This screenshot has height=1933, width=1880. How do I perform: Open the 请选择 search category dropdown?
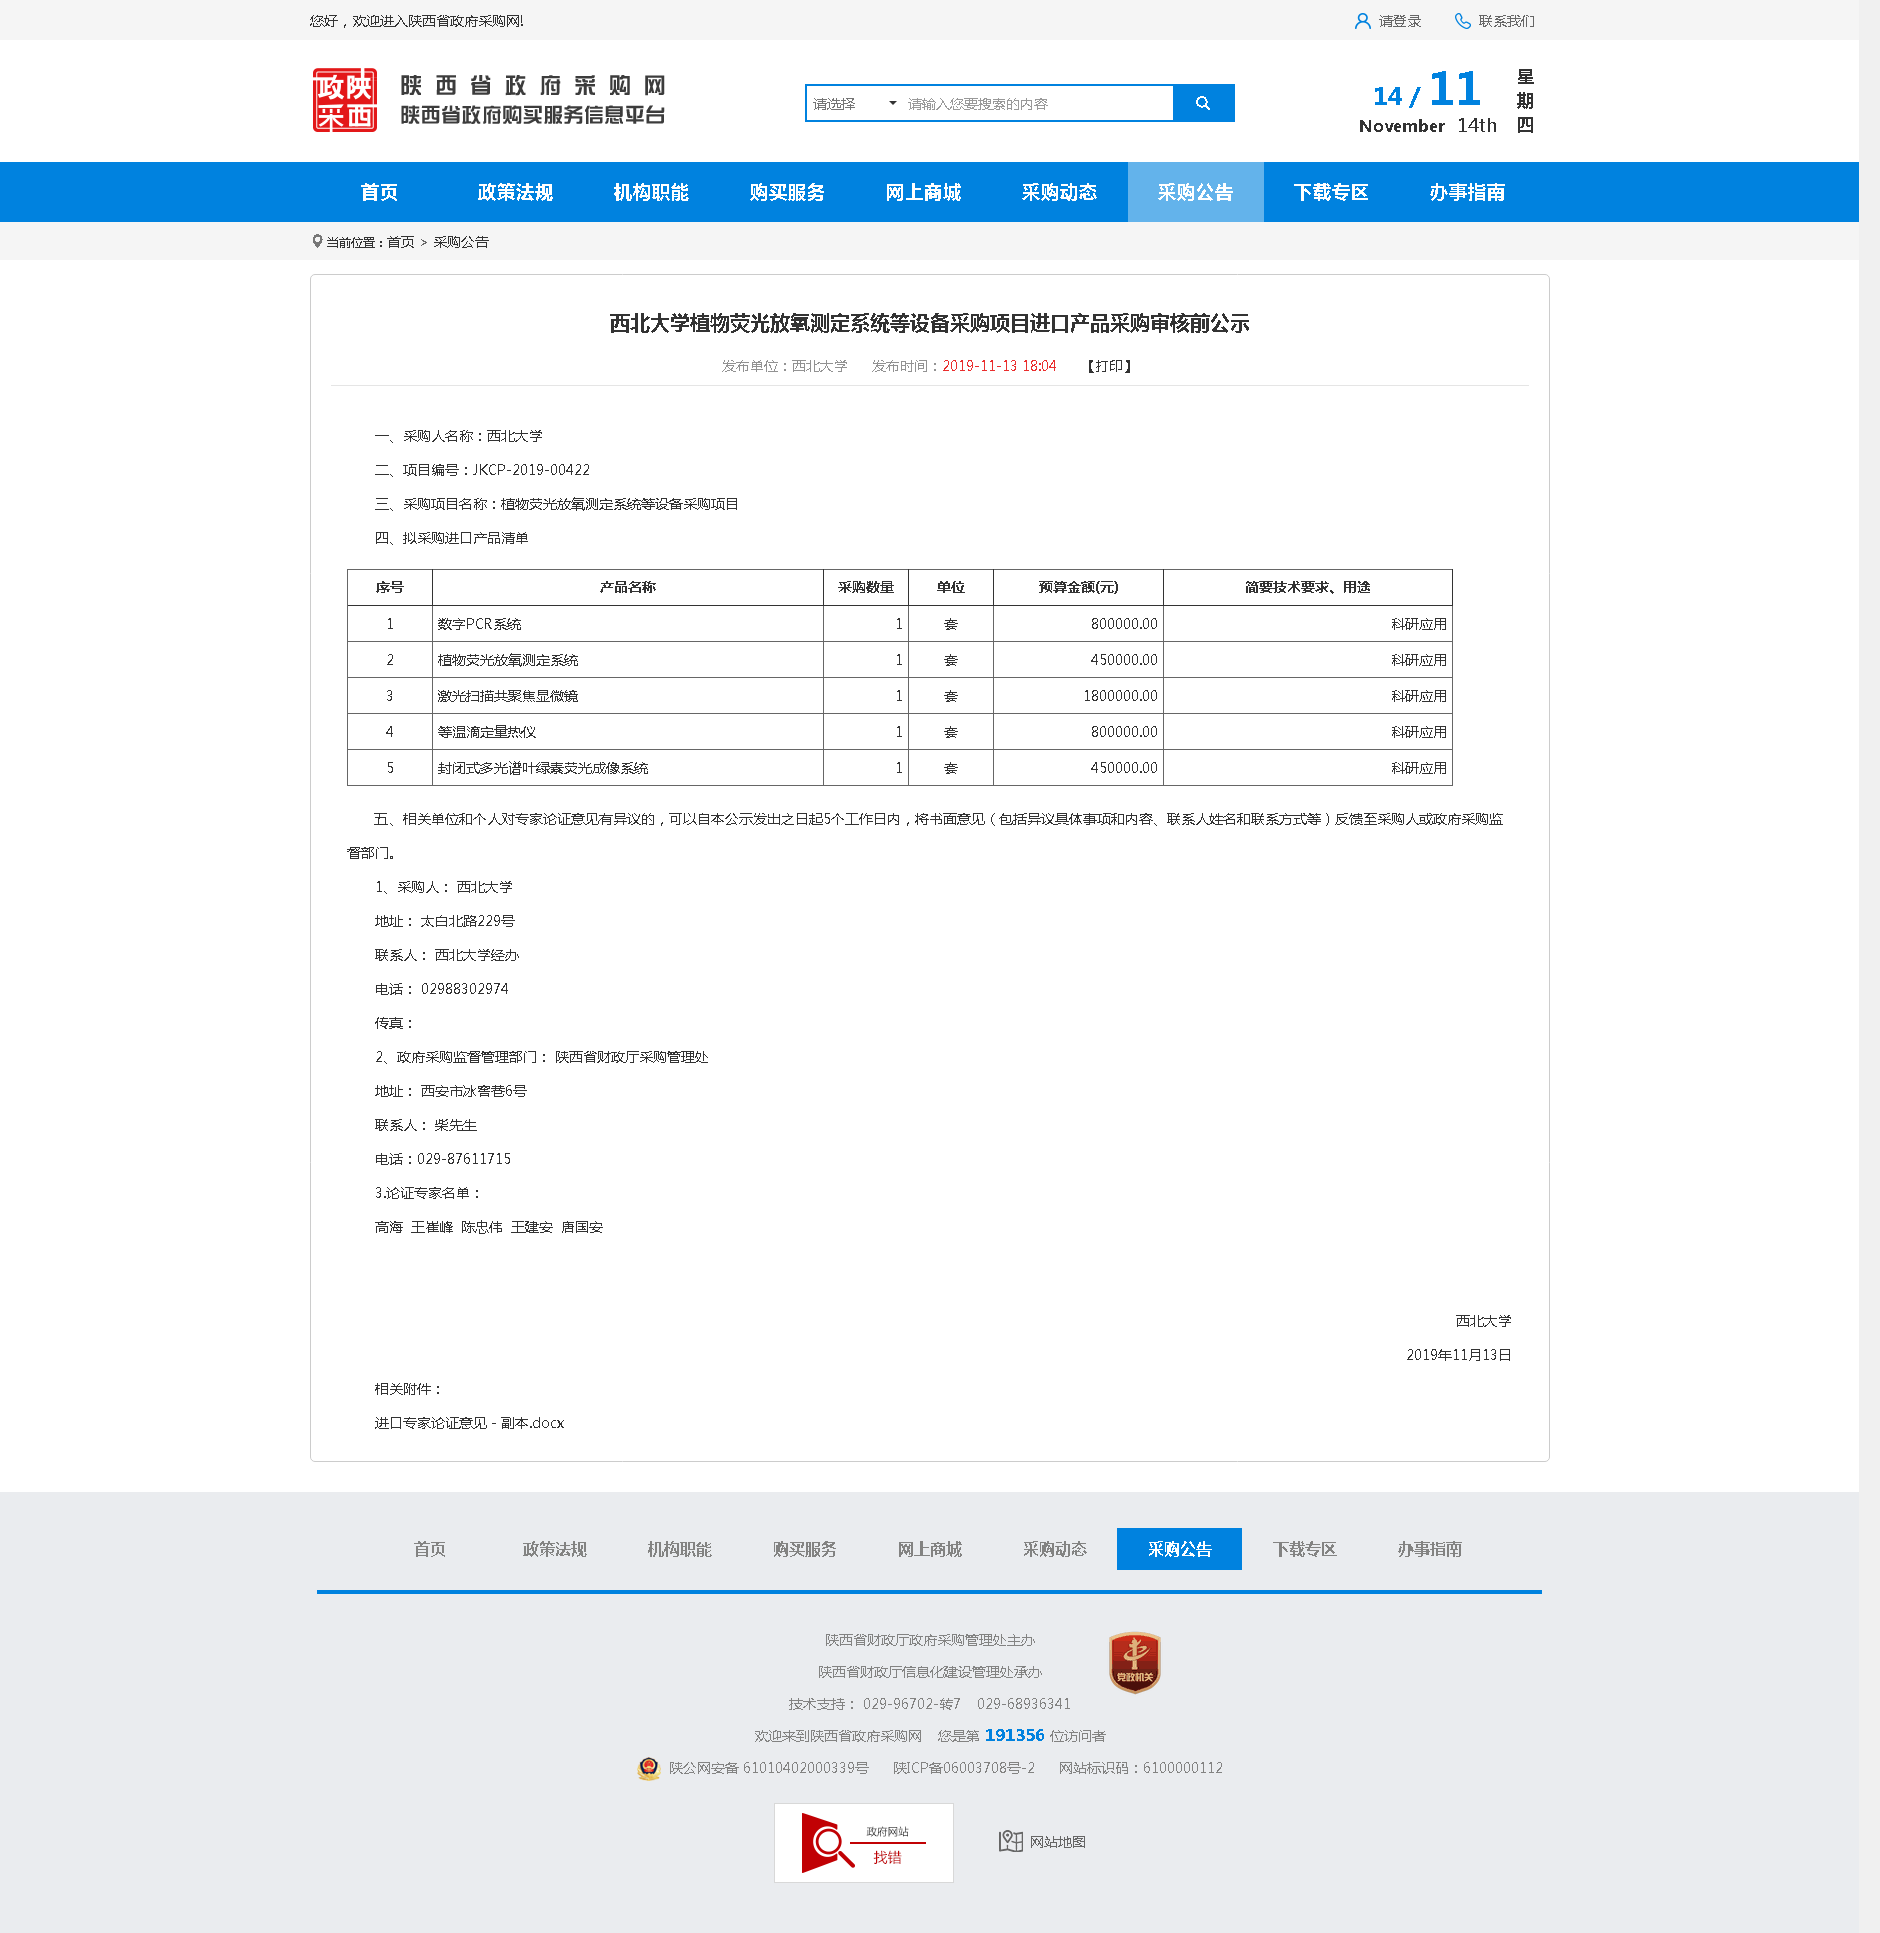854,104
